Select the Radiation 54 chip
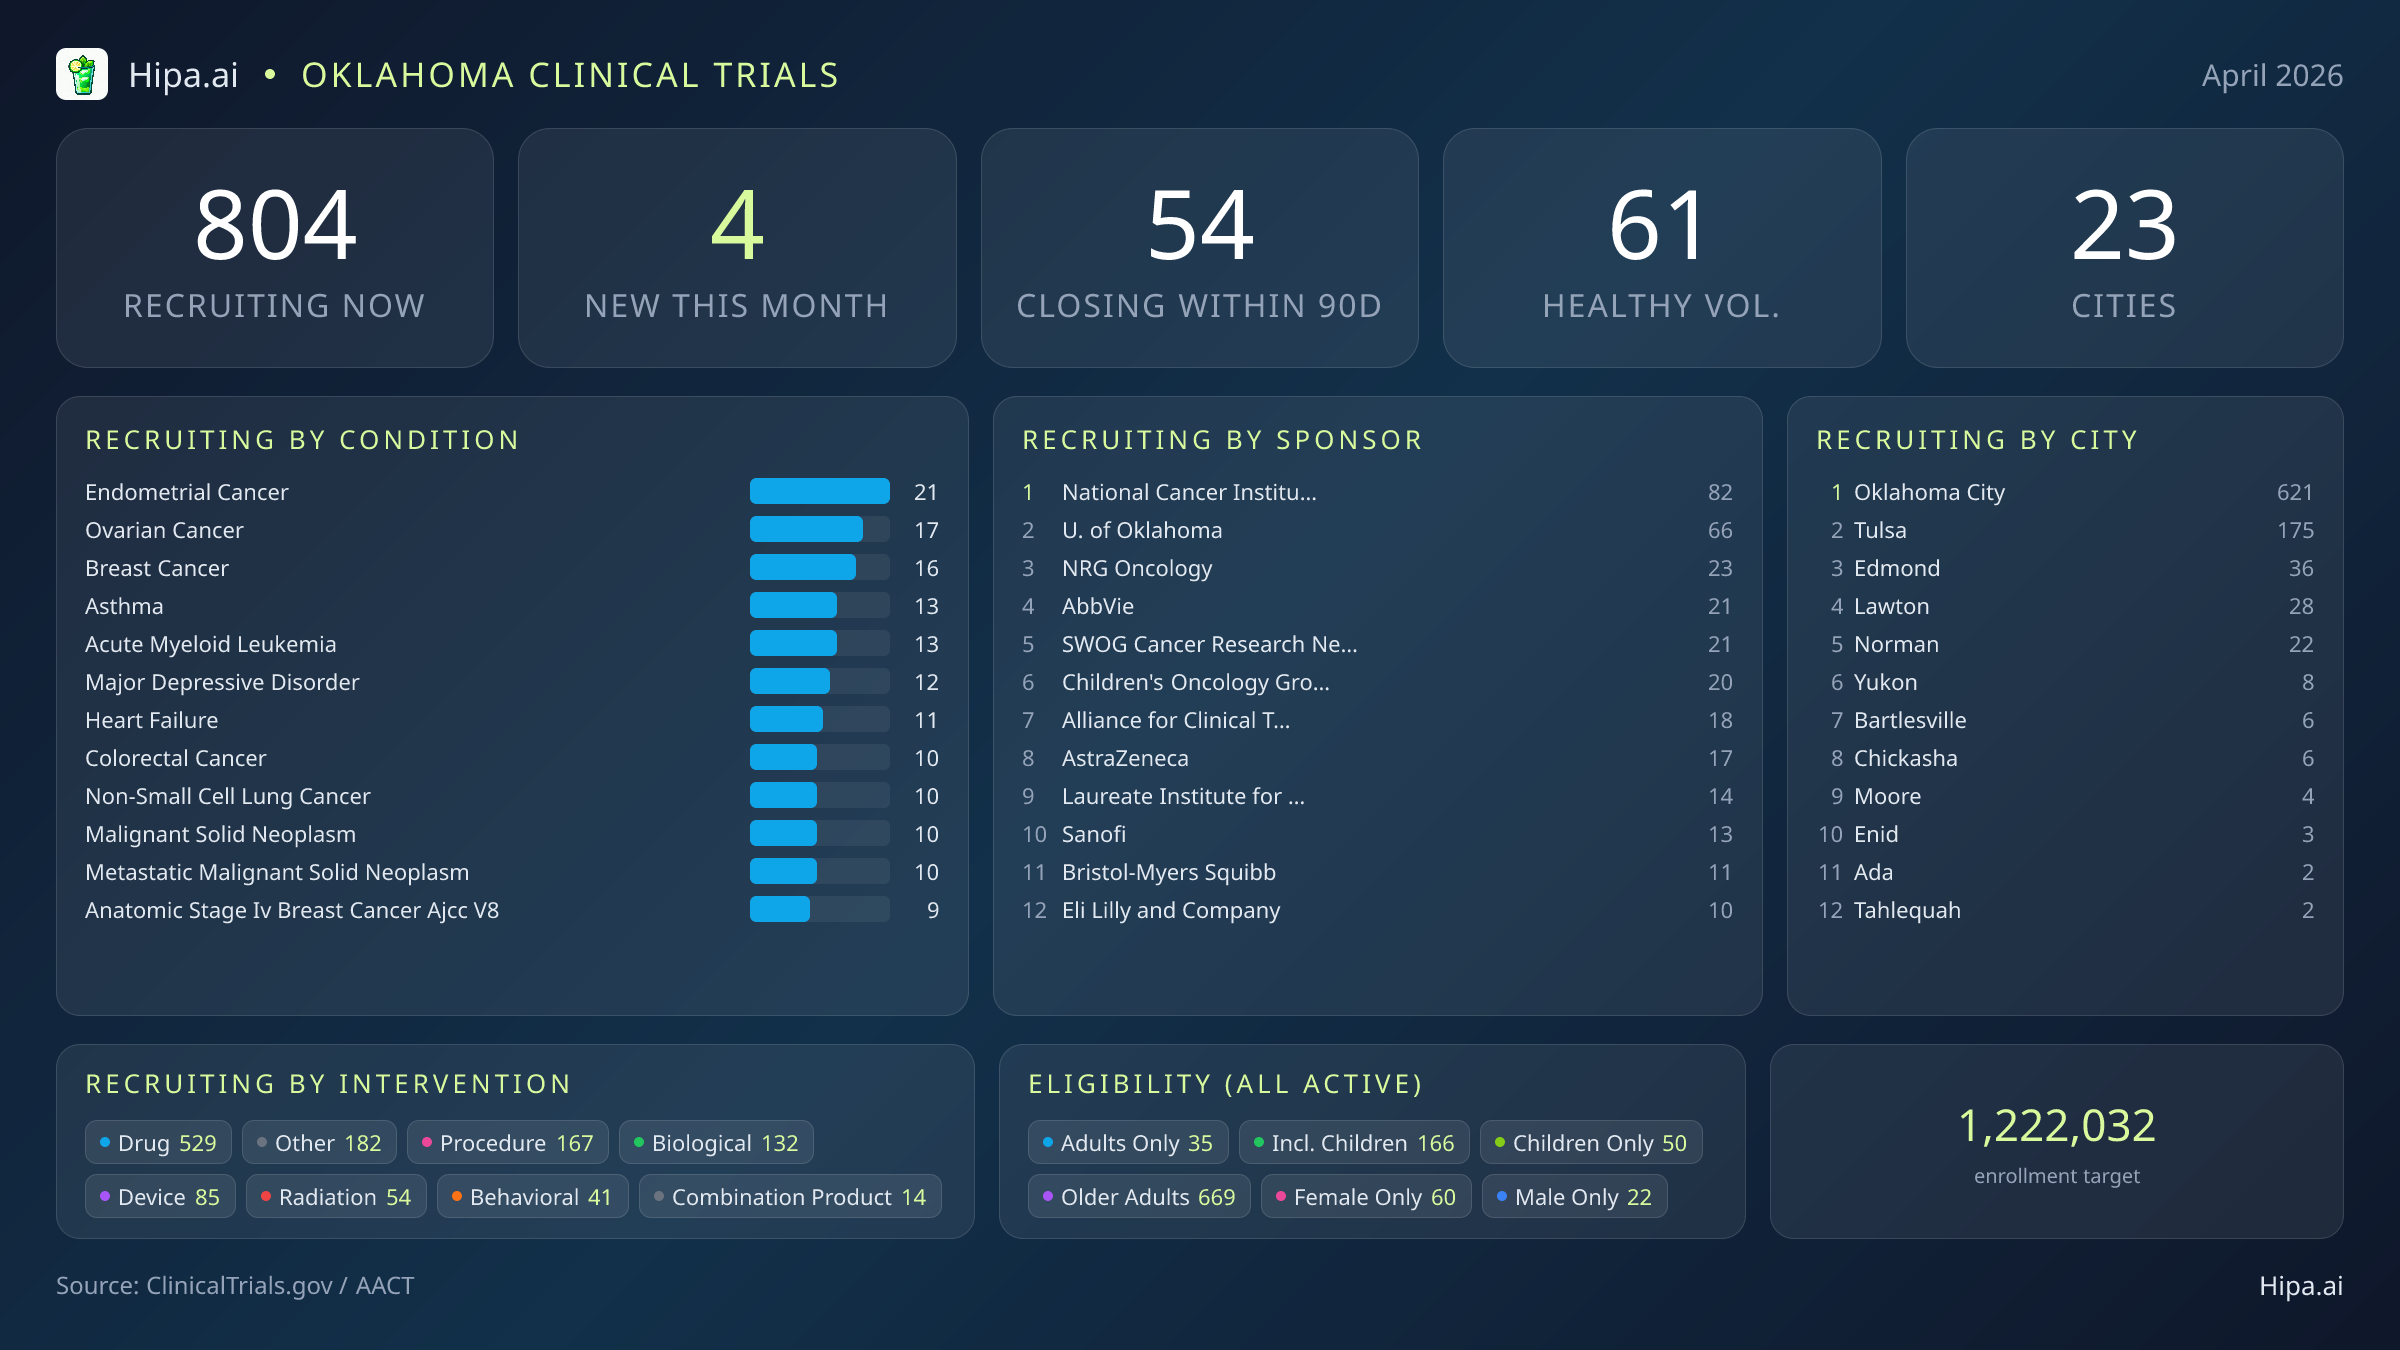2400x1350 pixels. tap(336, 1197)
